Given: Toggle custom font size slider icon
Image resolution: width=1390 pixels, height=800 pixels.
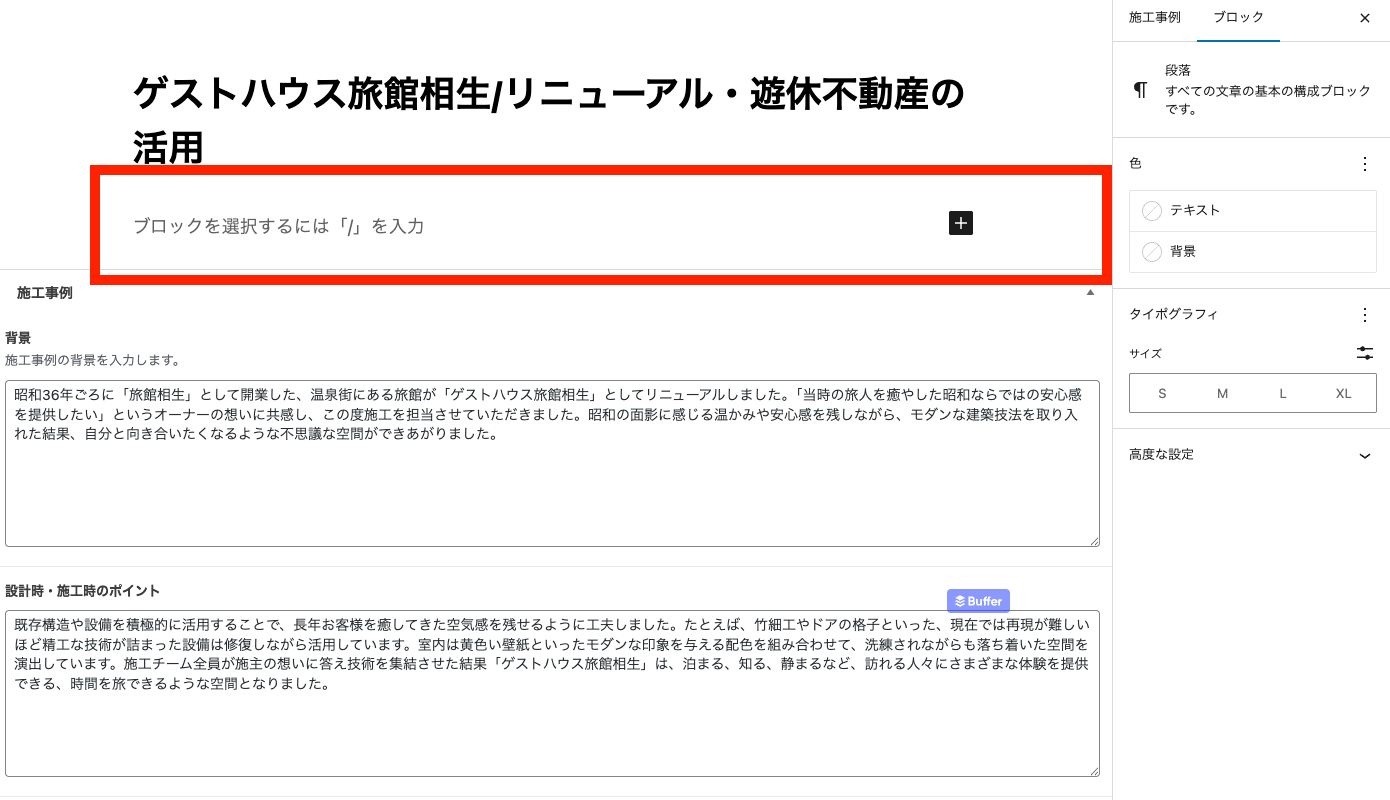Looking at the screenshot, I should pyautogui.click(x=1365, y=353).
